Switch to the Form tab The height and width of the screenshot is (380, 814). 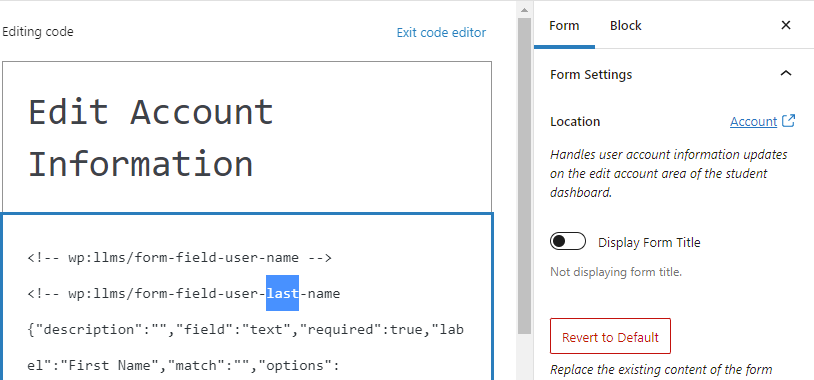point(564,25)
